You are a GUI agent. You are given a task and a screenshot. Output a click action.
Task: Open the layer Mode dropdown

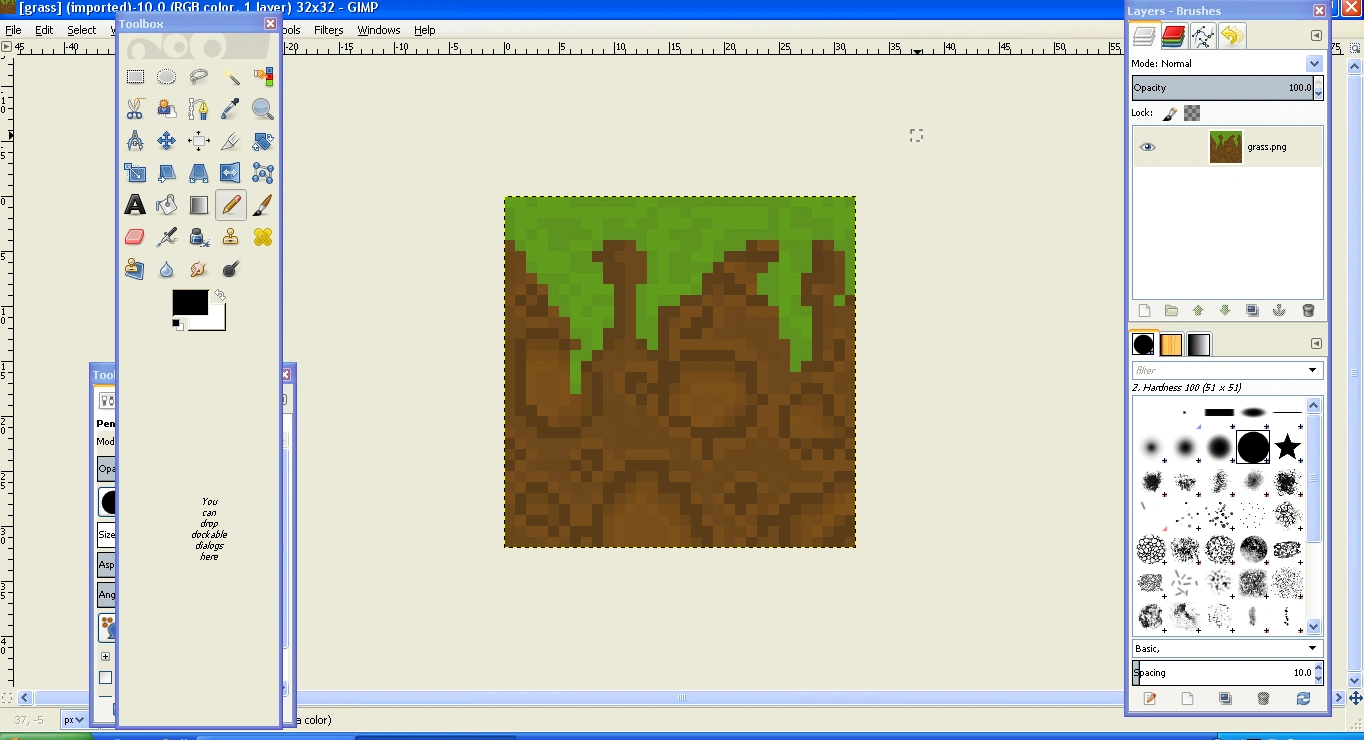click(1315, 62)
